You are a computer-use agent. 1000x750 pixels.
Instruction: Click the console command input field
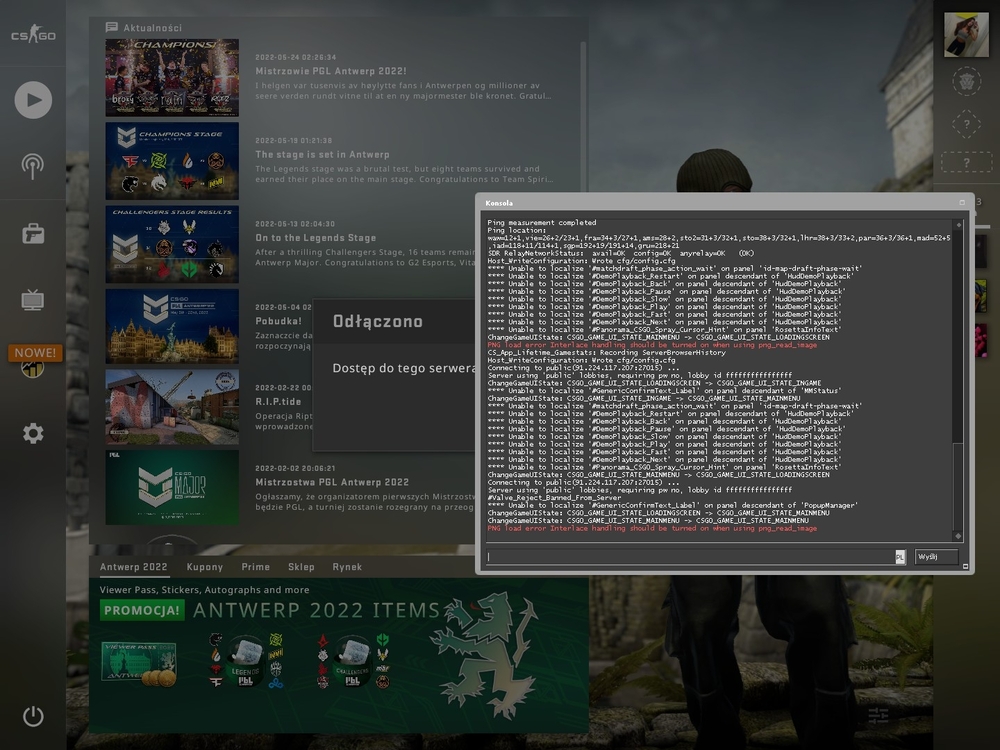[691, 557]
